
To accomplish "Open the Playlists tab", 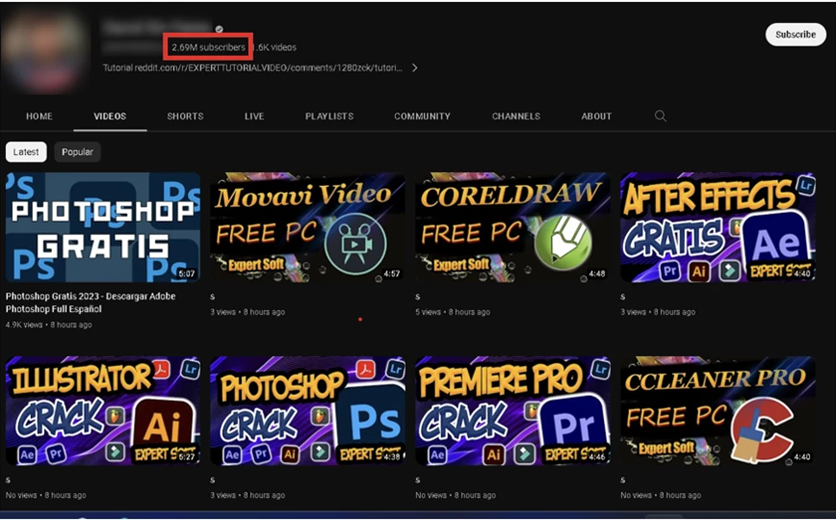I will tap(329, 116).
